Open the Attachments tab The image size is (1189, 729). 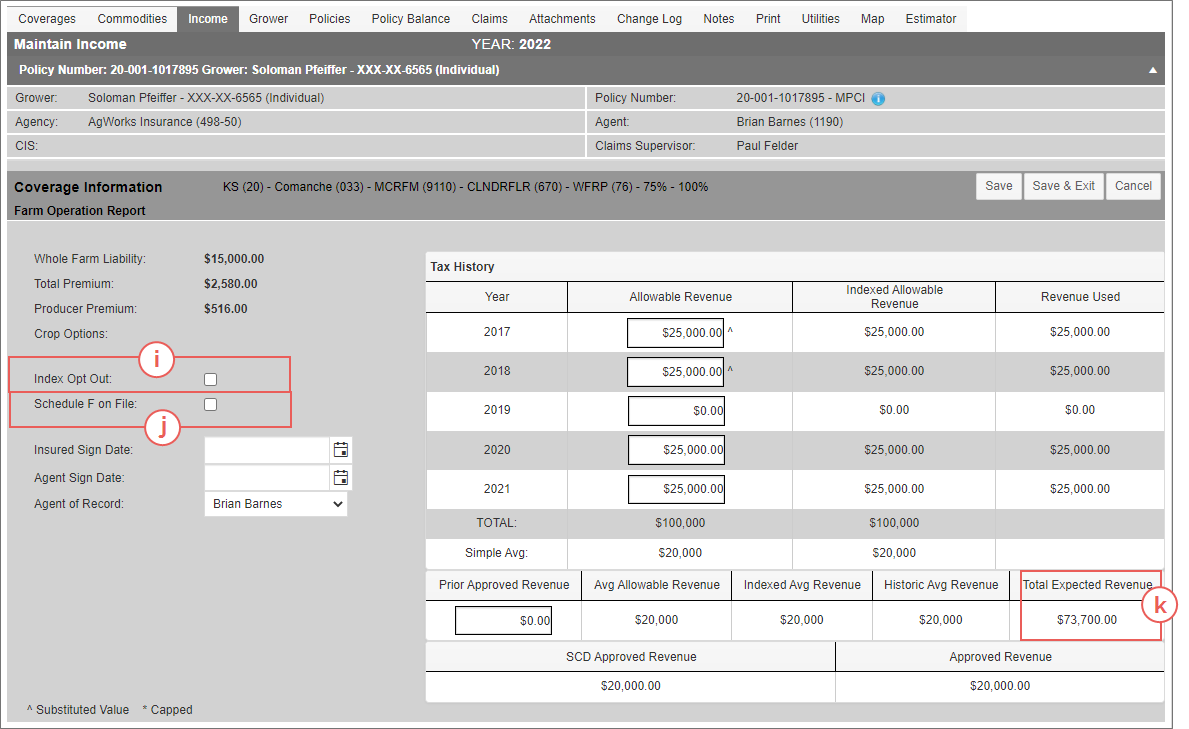pos(562,19)
